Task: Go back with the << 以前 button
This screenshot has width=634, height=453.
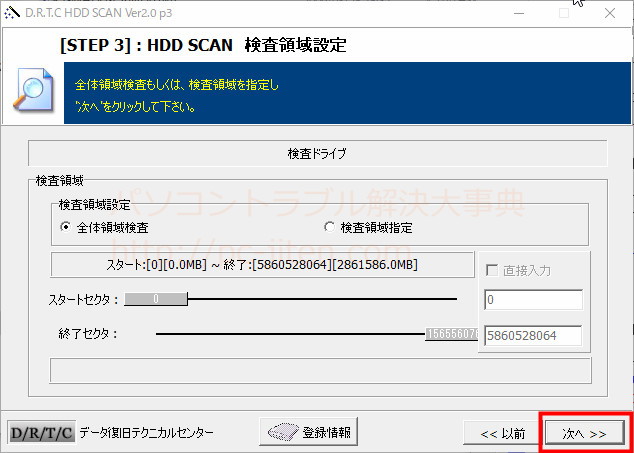Action: coord(502,434)
